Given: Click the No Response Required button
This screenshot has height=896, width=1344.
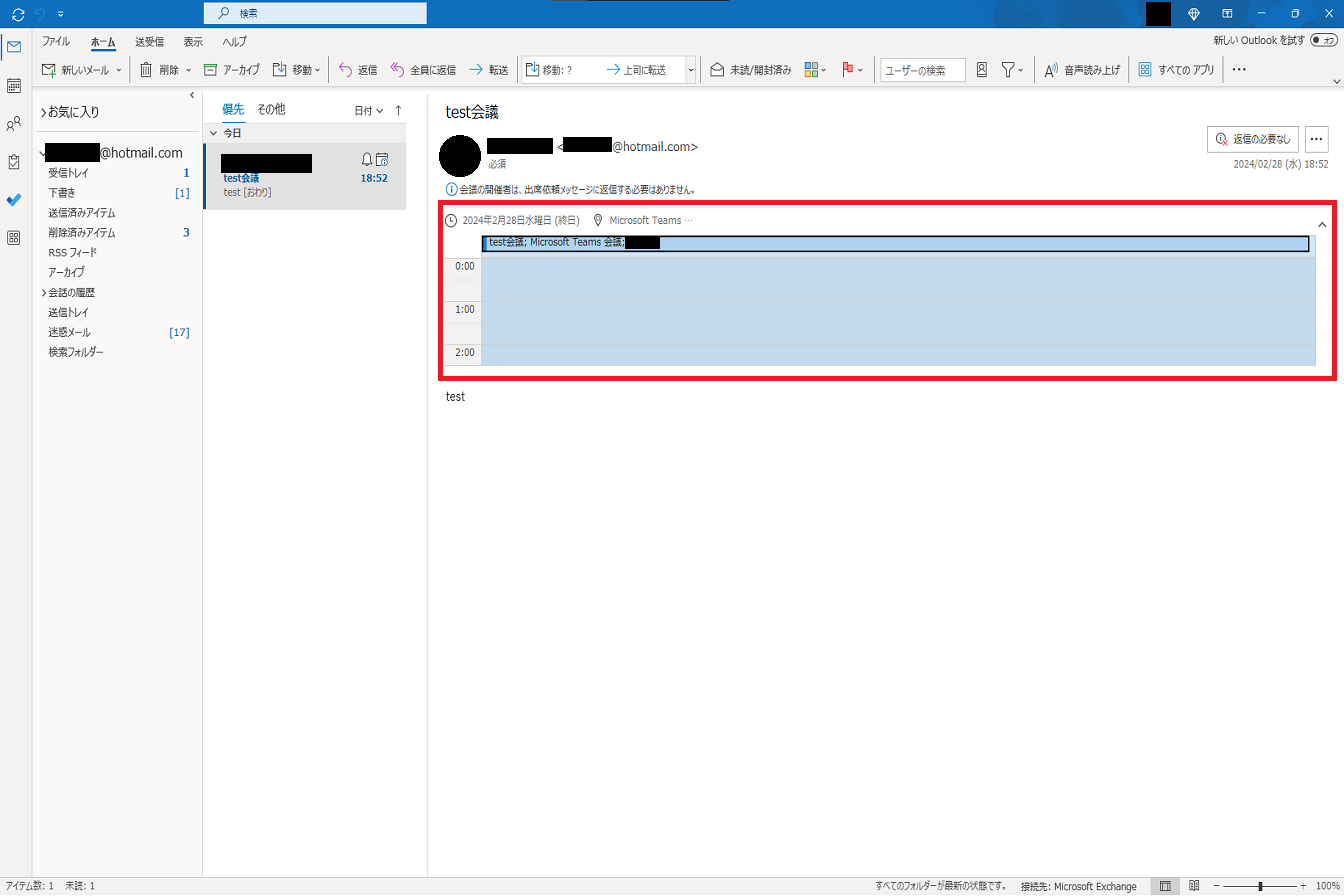Looking at the screenshot, I should 1253,140.
